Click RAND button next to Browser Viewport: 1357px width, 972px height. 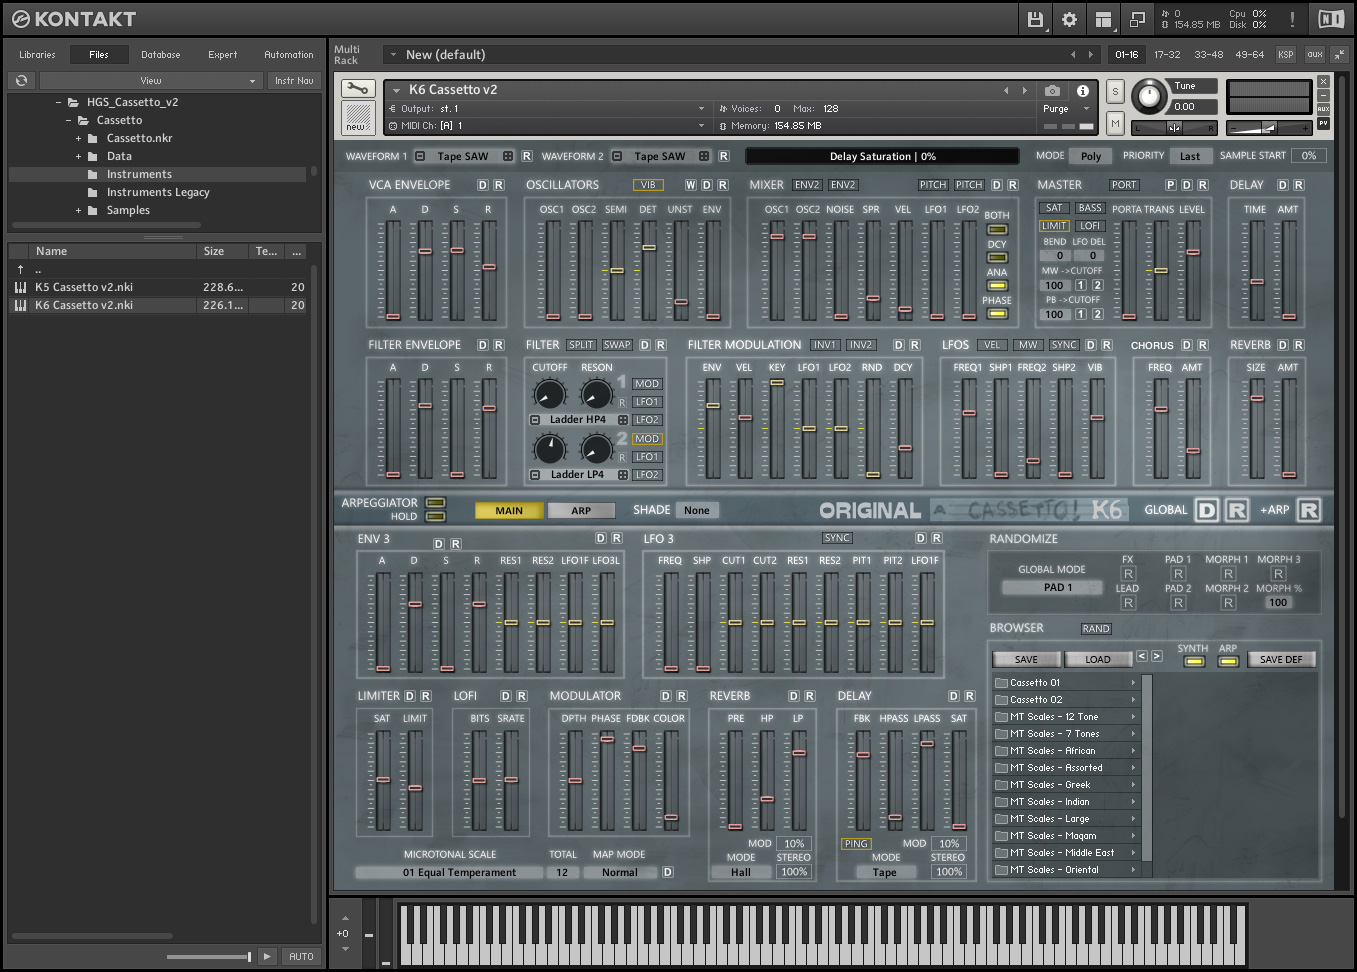1096,629
